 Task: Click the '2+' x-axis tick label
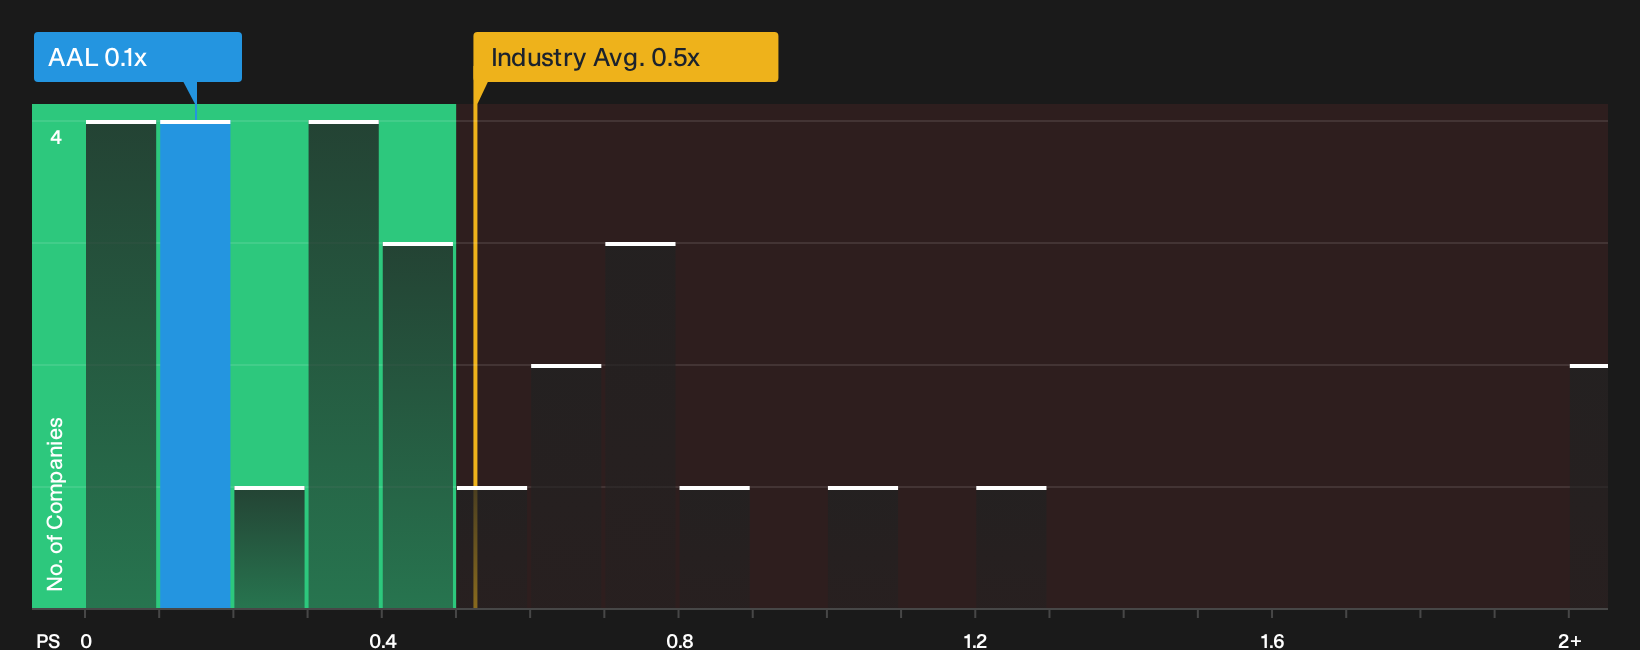[1570, 641]
